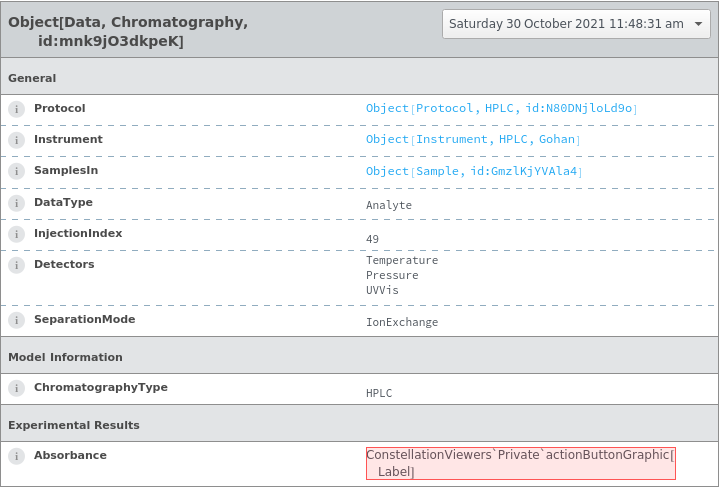Click the Object Data Chromatography title
719x488 pixels.
pyautogui.click(x=128, y=31)
